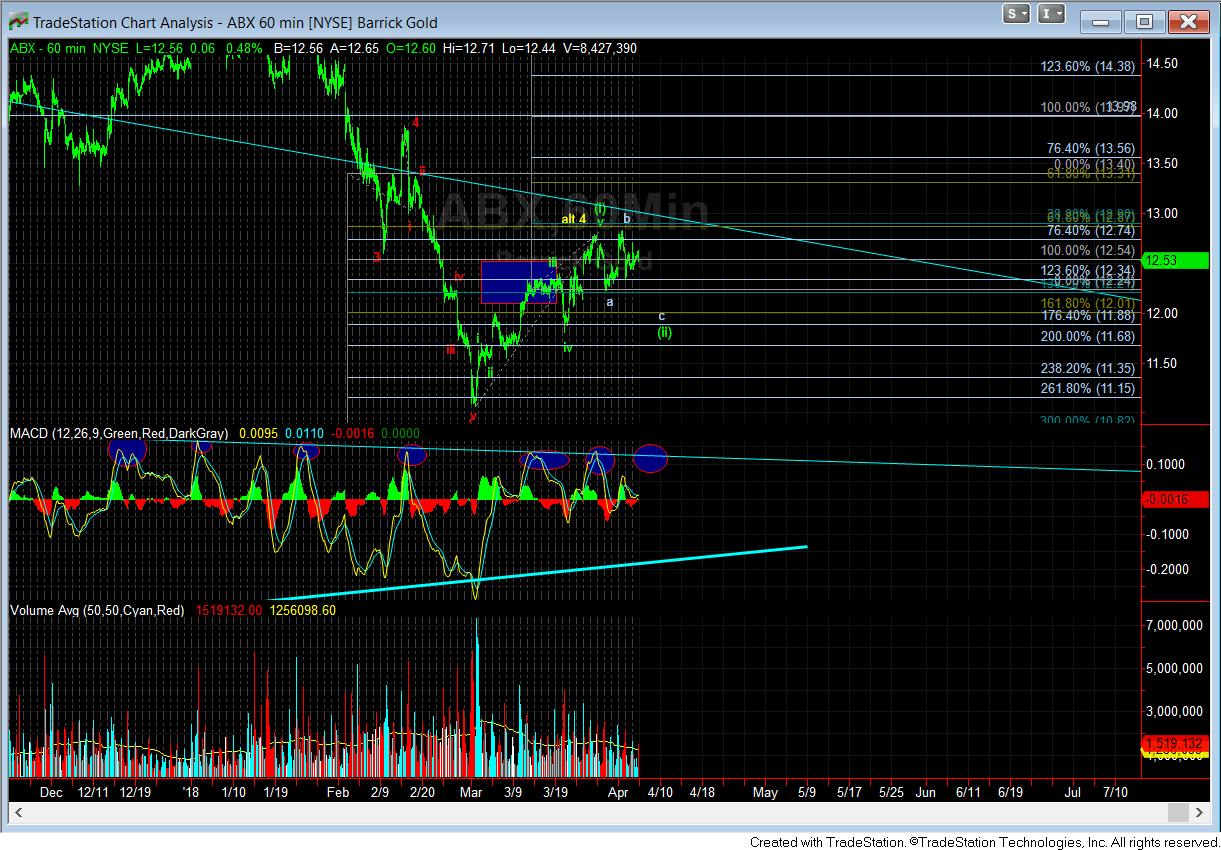Click the '12/11' date label on time axis
Viewport: 1221px width, 850px height.
pos(93,792)
